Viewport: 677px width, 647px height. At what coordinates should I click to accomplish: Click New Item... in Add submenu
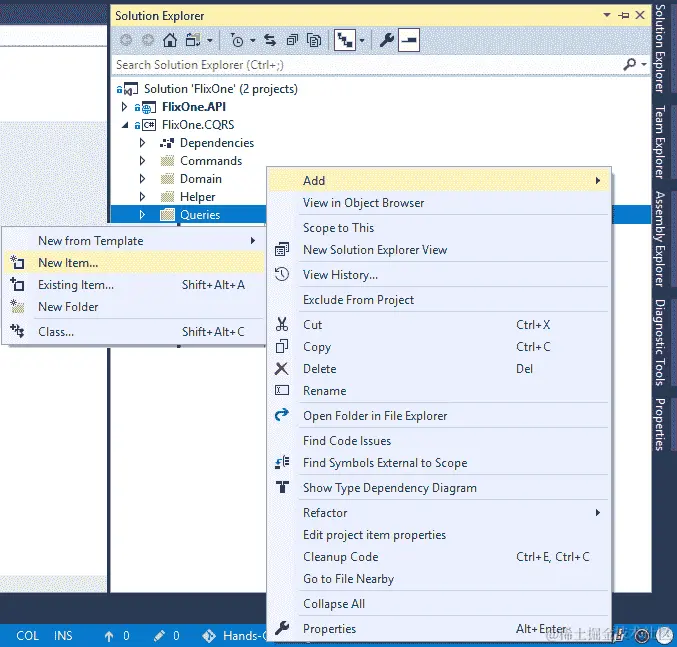pos(134,263)
